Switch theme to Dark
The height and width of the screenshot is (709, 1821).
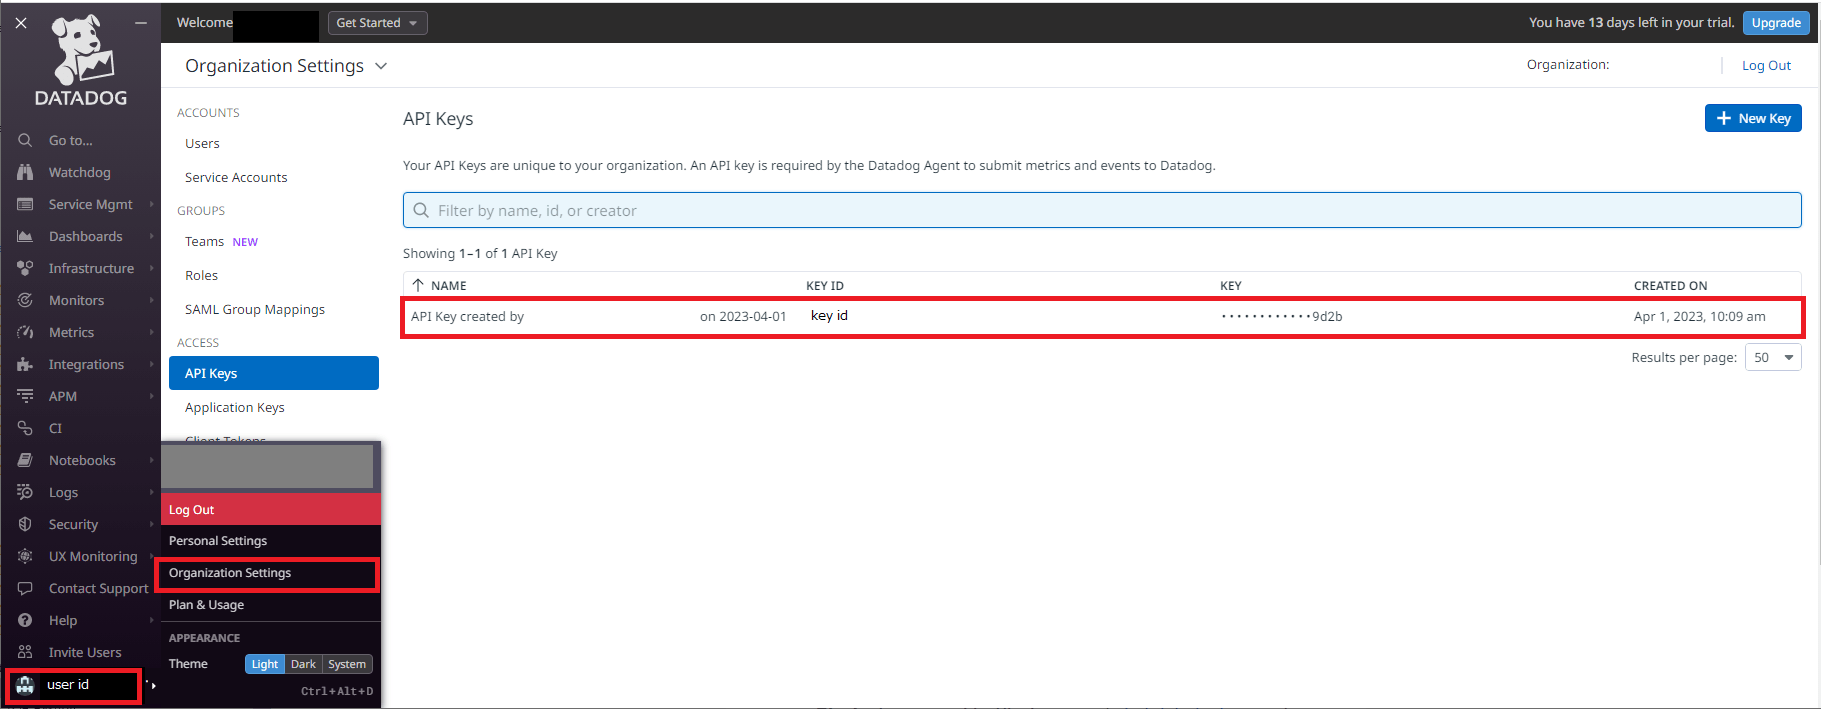[x=303, y=664]
